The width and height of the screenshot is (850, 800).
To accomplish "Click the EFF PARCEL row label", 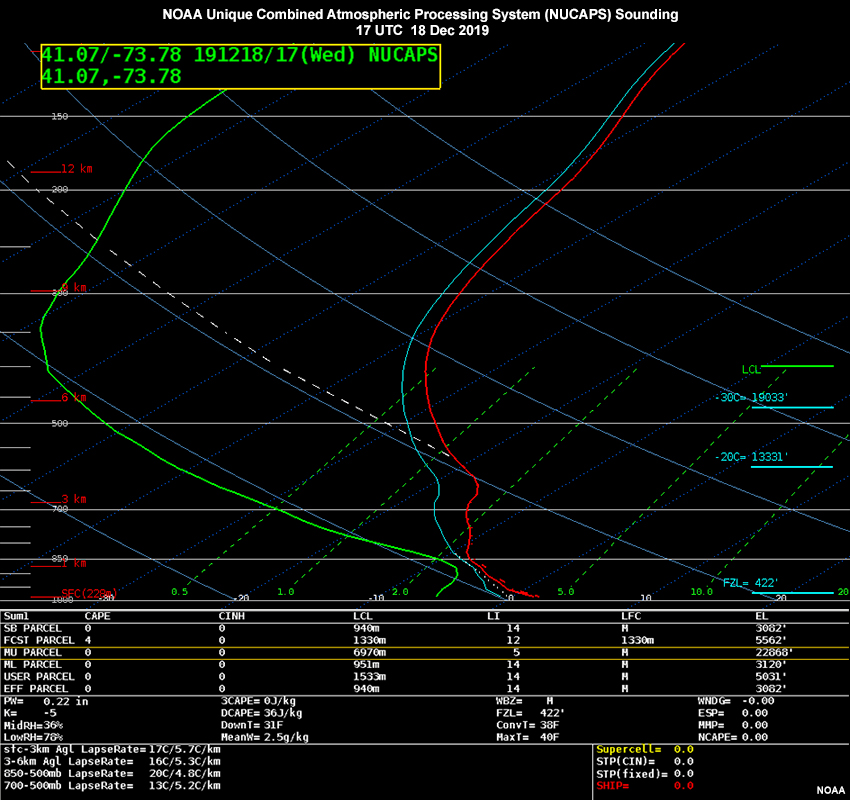I will coord(36,688).
